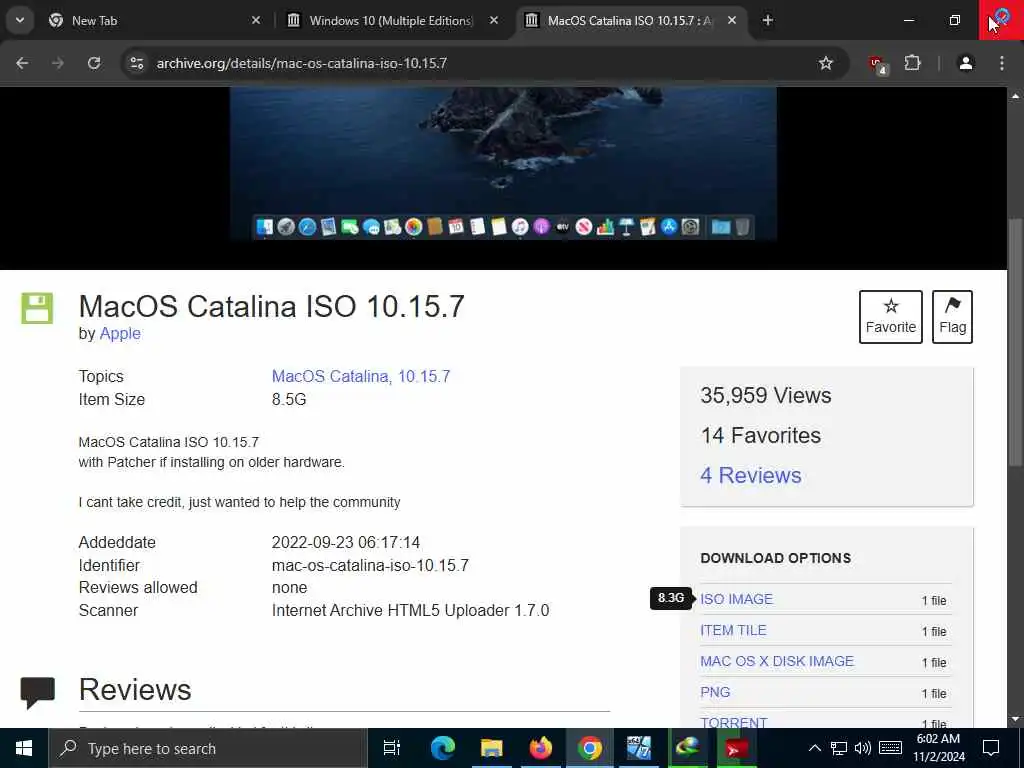Viewport: 1024px width, 768px height.
Task: Open Task View on taskbar
Action: (x=391, y=748)
